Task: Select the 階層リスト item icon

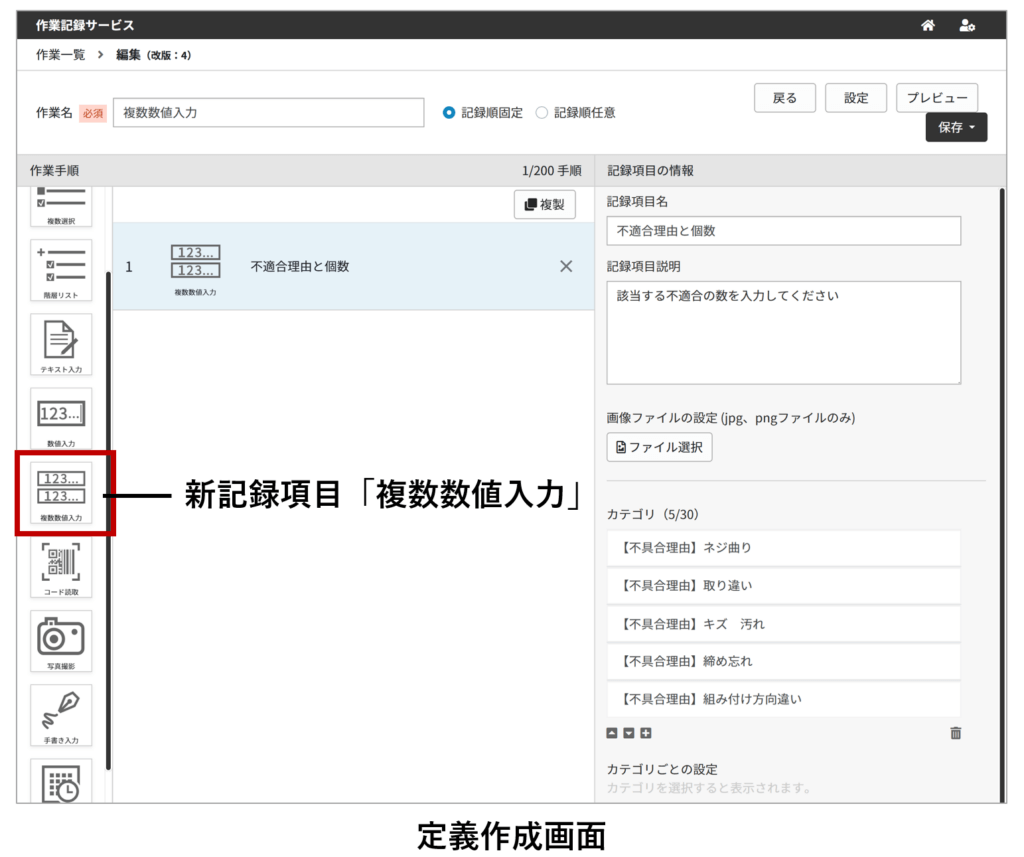Action: click(61, 270)
